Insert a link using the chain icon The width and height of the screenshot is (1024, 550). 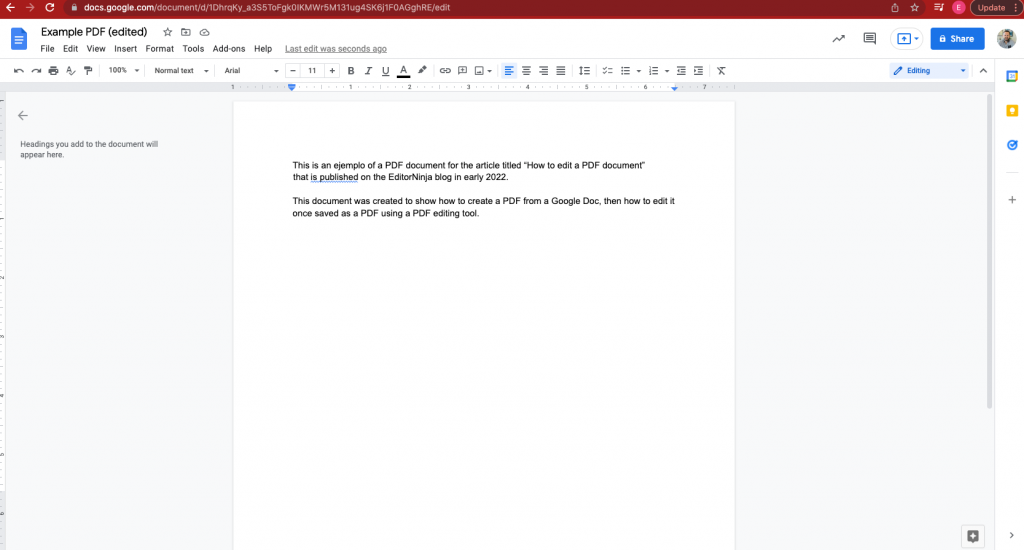[445, 71]
